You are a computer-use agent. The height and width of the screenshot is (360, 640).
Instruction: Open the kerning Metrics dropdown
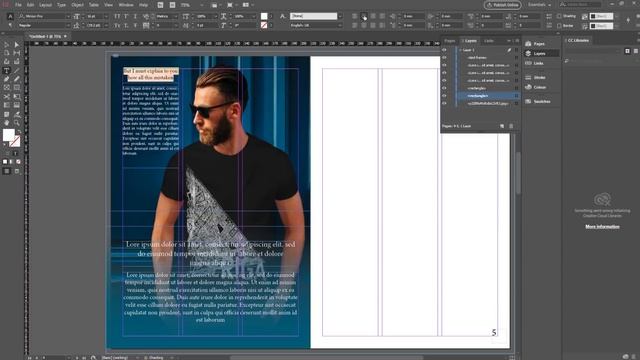tap(176, 16)
